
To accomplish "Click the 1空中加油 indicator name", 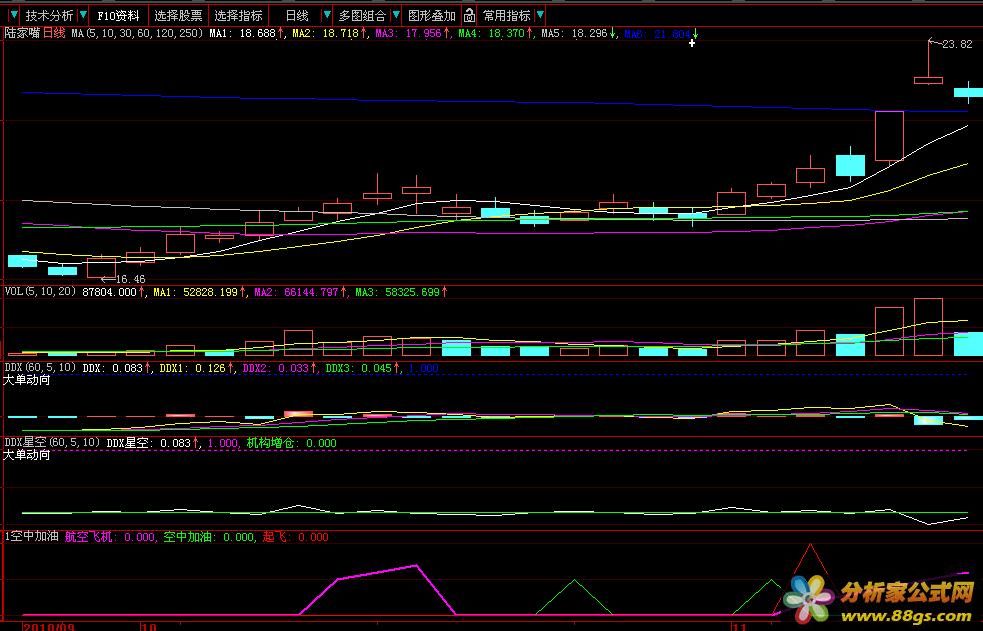I will [x=31, y=536].
